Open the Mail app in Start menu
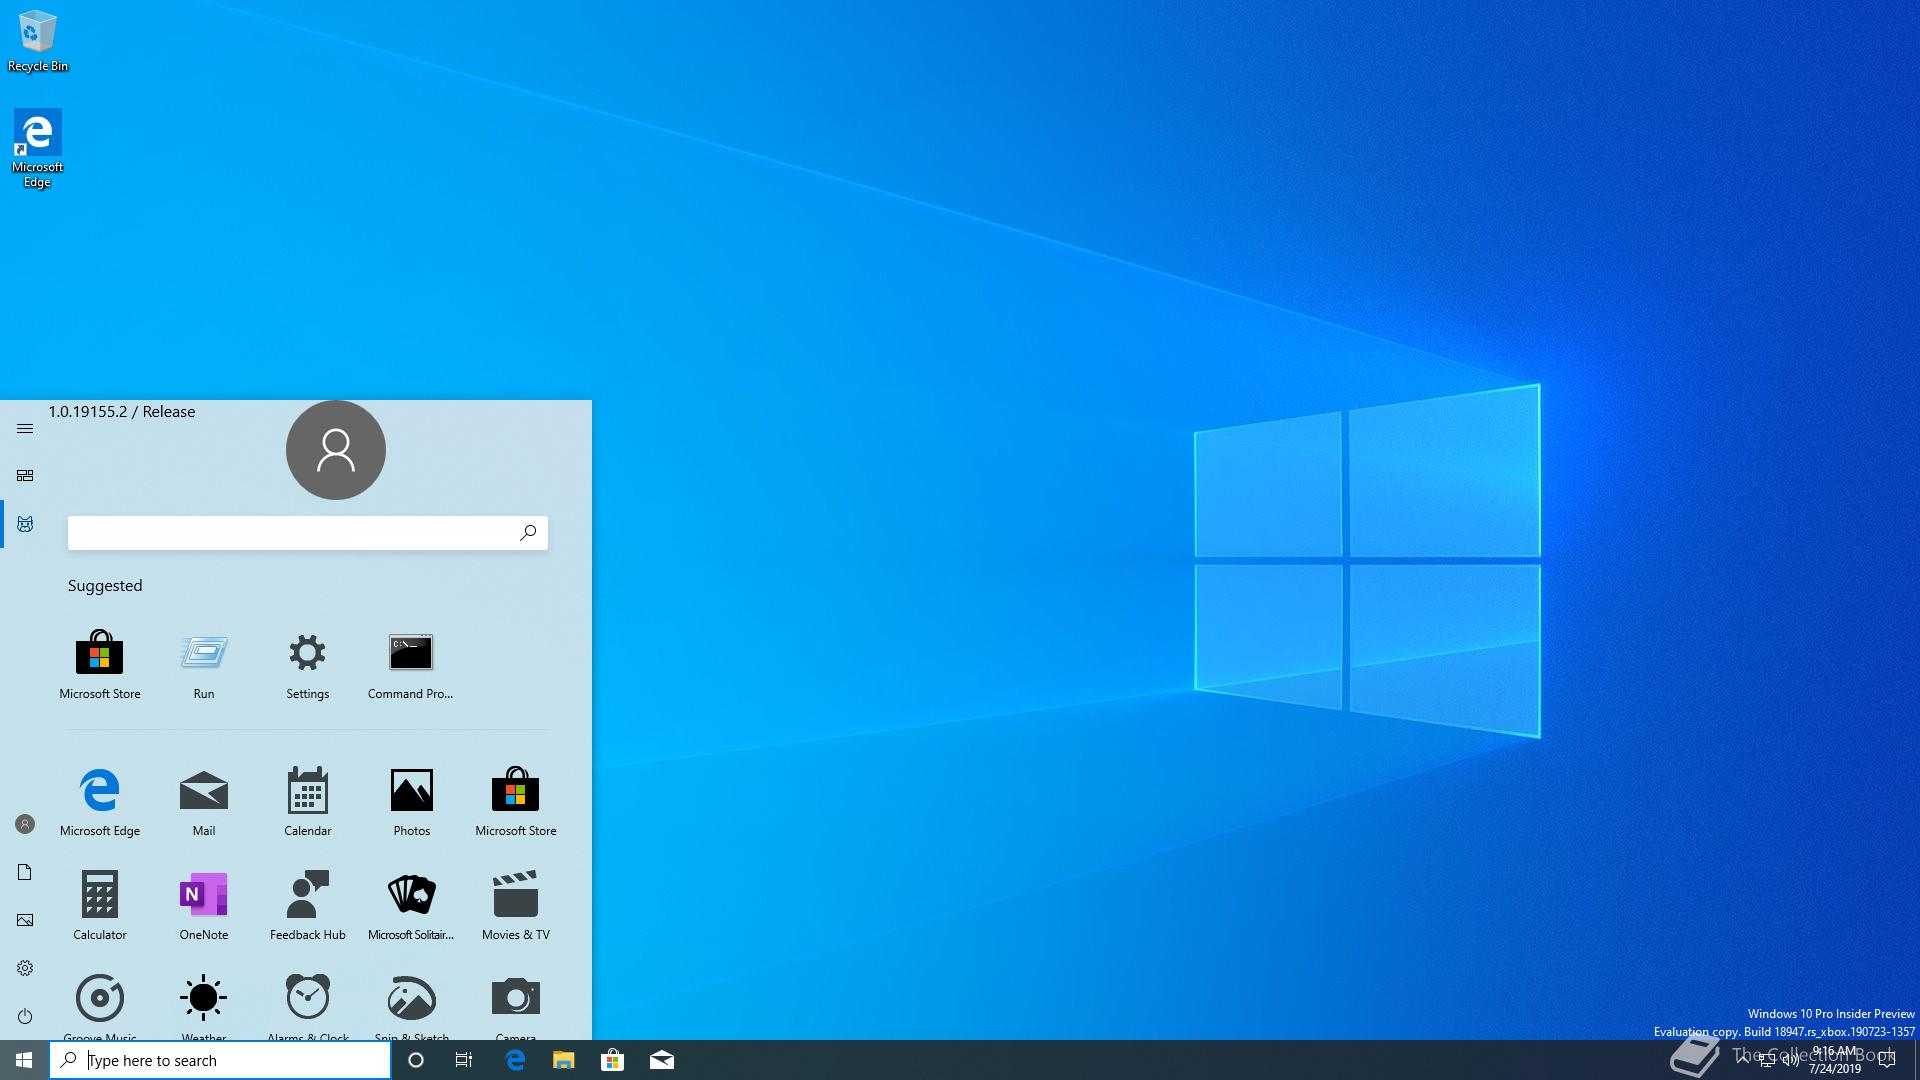Viewport: 1920px width, 1080px height. point(204,802)
